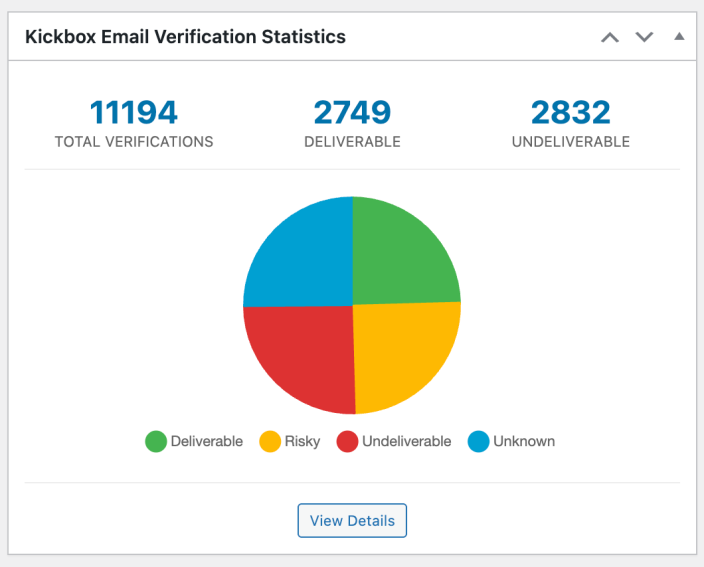
Task: Select the yellow pie slice
Action: pos(400,352)
